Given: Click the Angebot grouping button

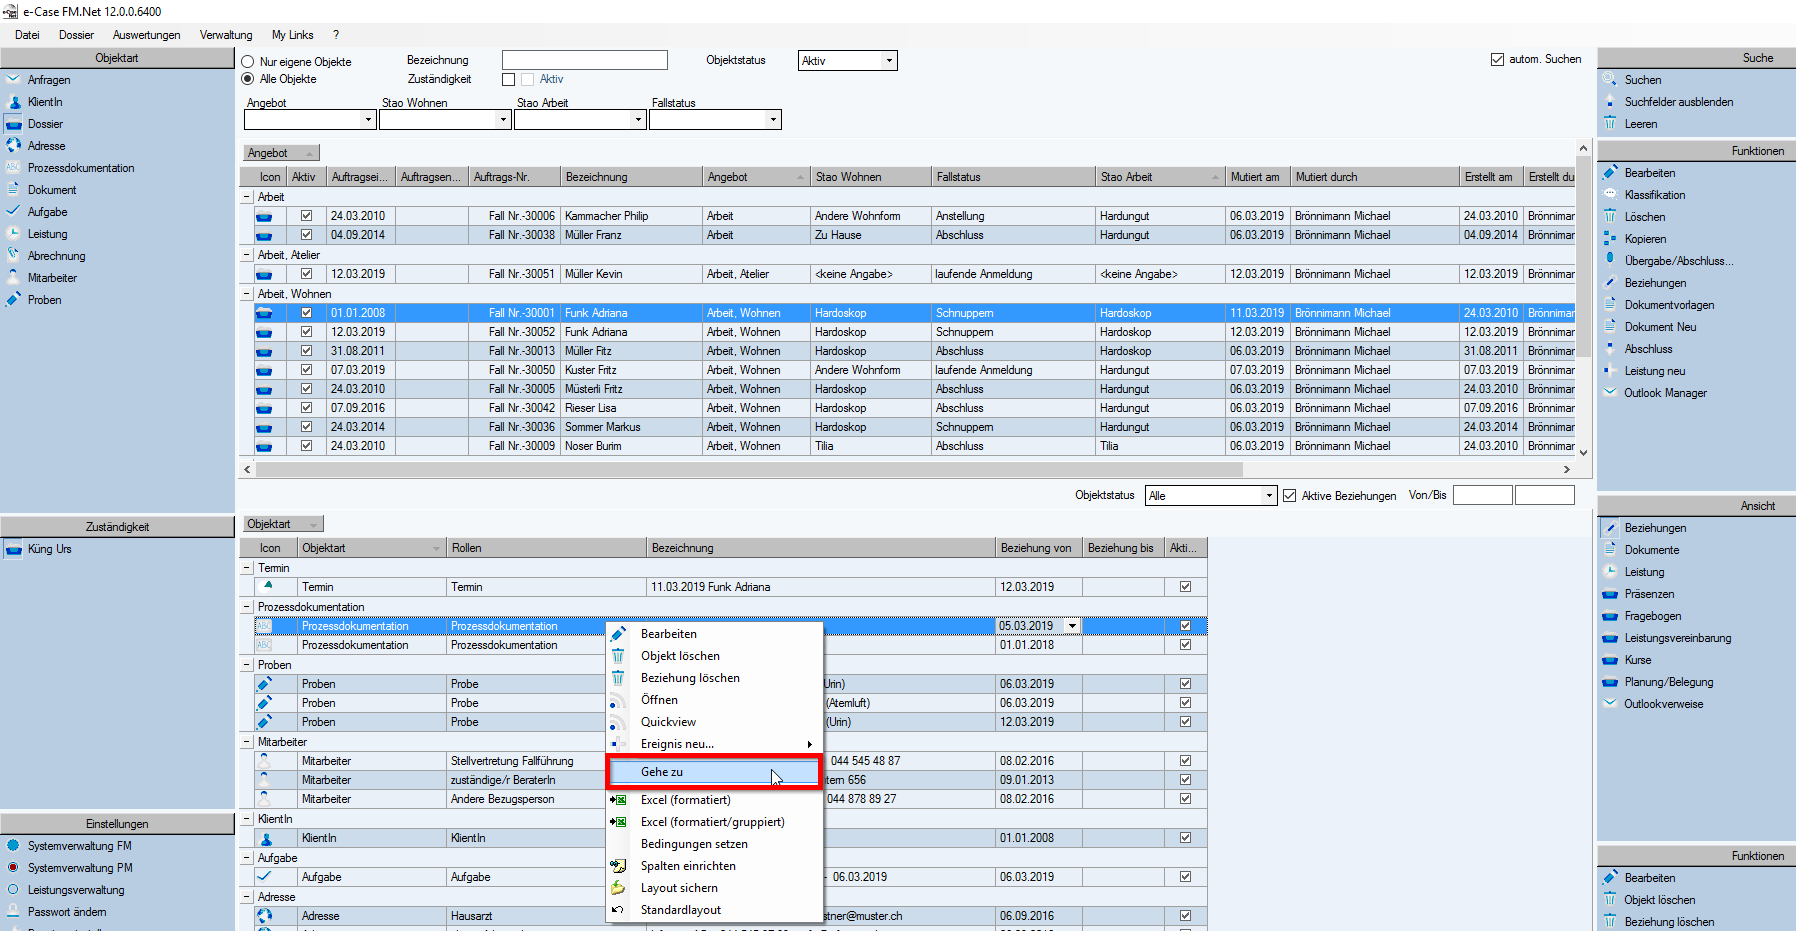Looking at the screenshot, I should point(281,153).
